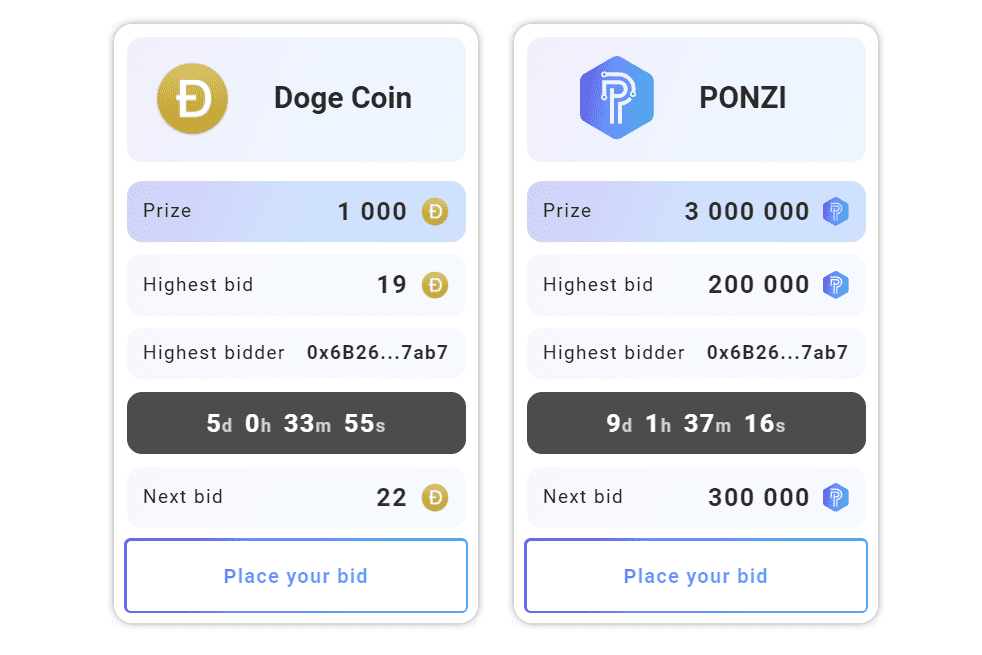Click the PONZI countdown showing 9d 1h
Viewport: 982px width, 655px height.
click(x=695, y=423)
